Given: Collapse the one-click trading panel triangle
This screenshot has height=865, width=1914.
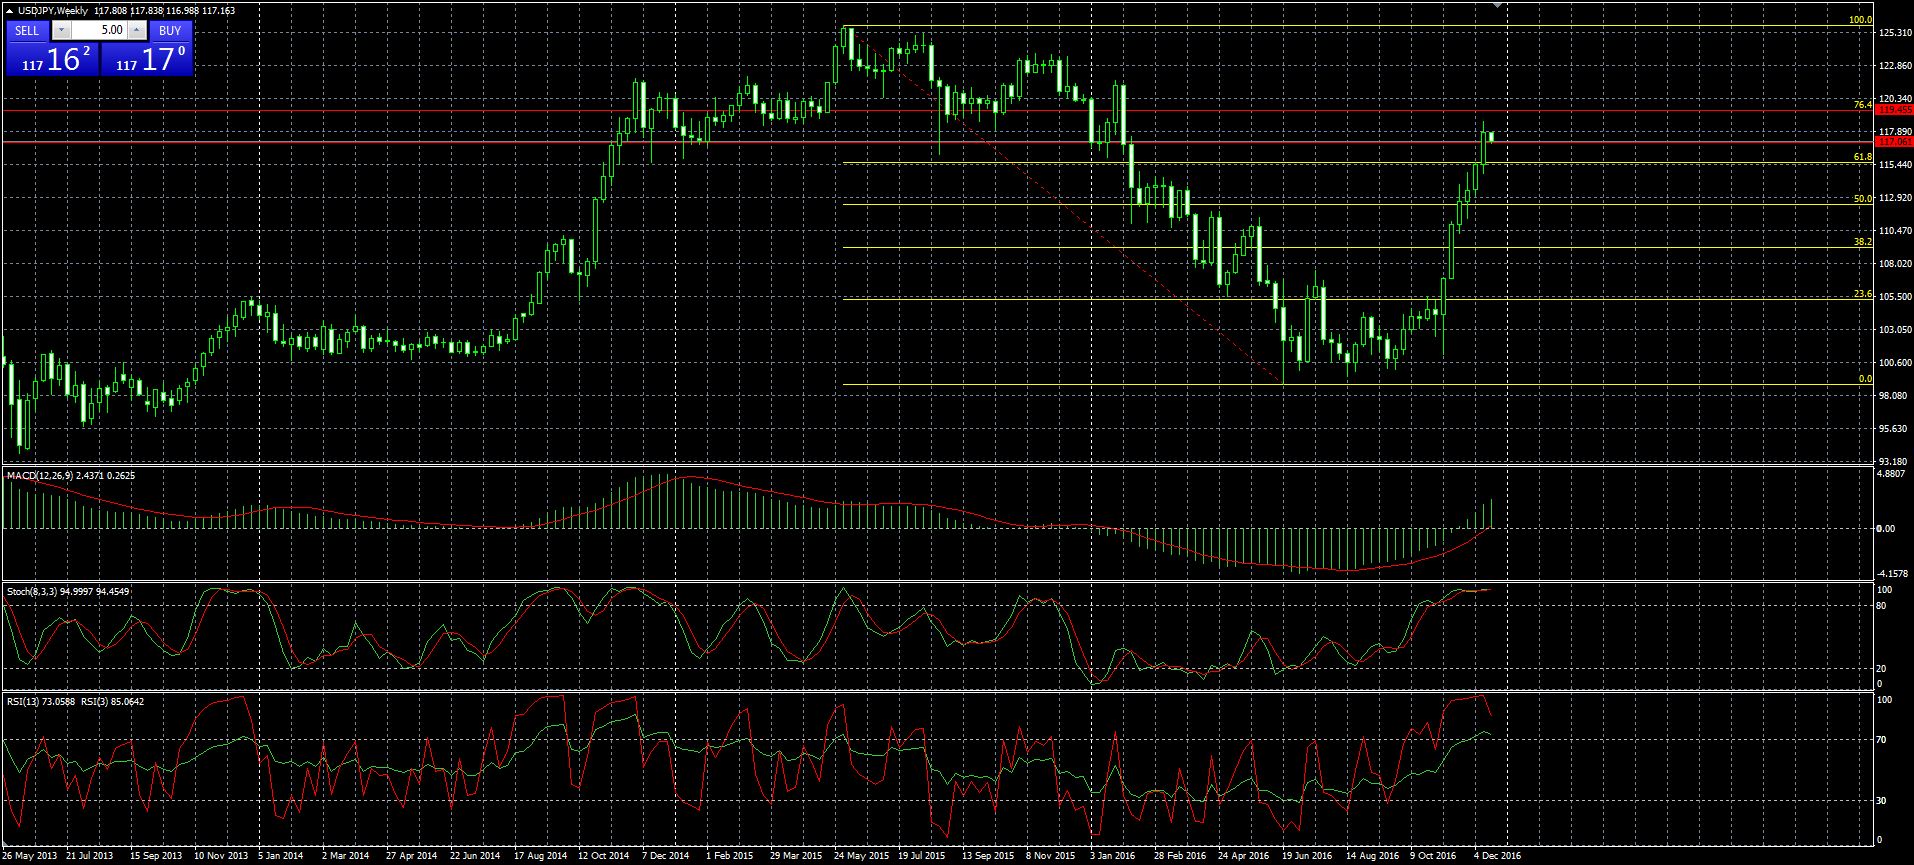Looking at the screenshot, I should 10,10.
